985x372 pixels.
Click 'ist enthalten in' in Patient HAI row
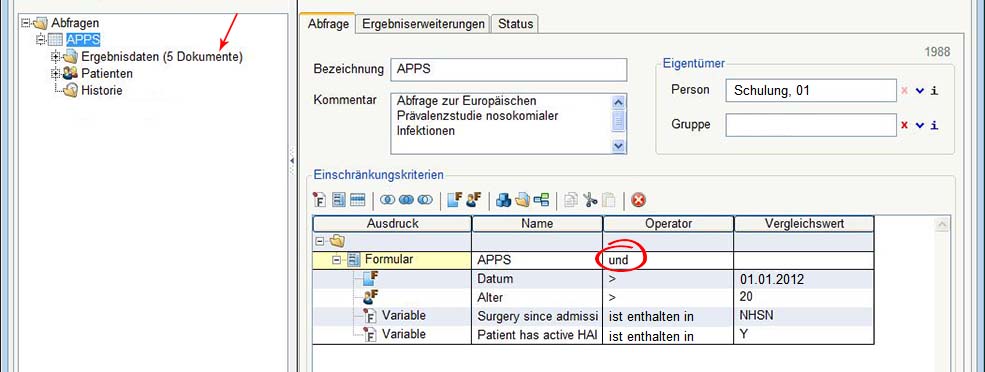tap(651, 336)
